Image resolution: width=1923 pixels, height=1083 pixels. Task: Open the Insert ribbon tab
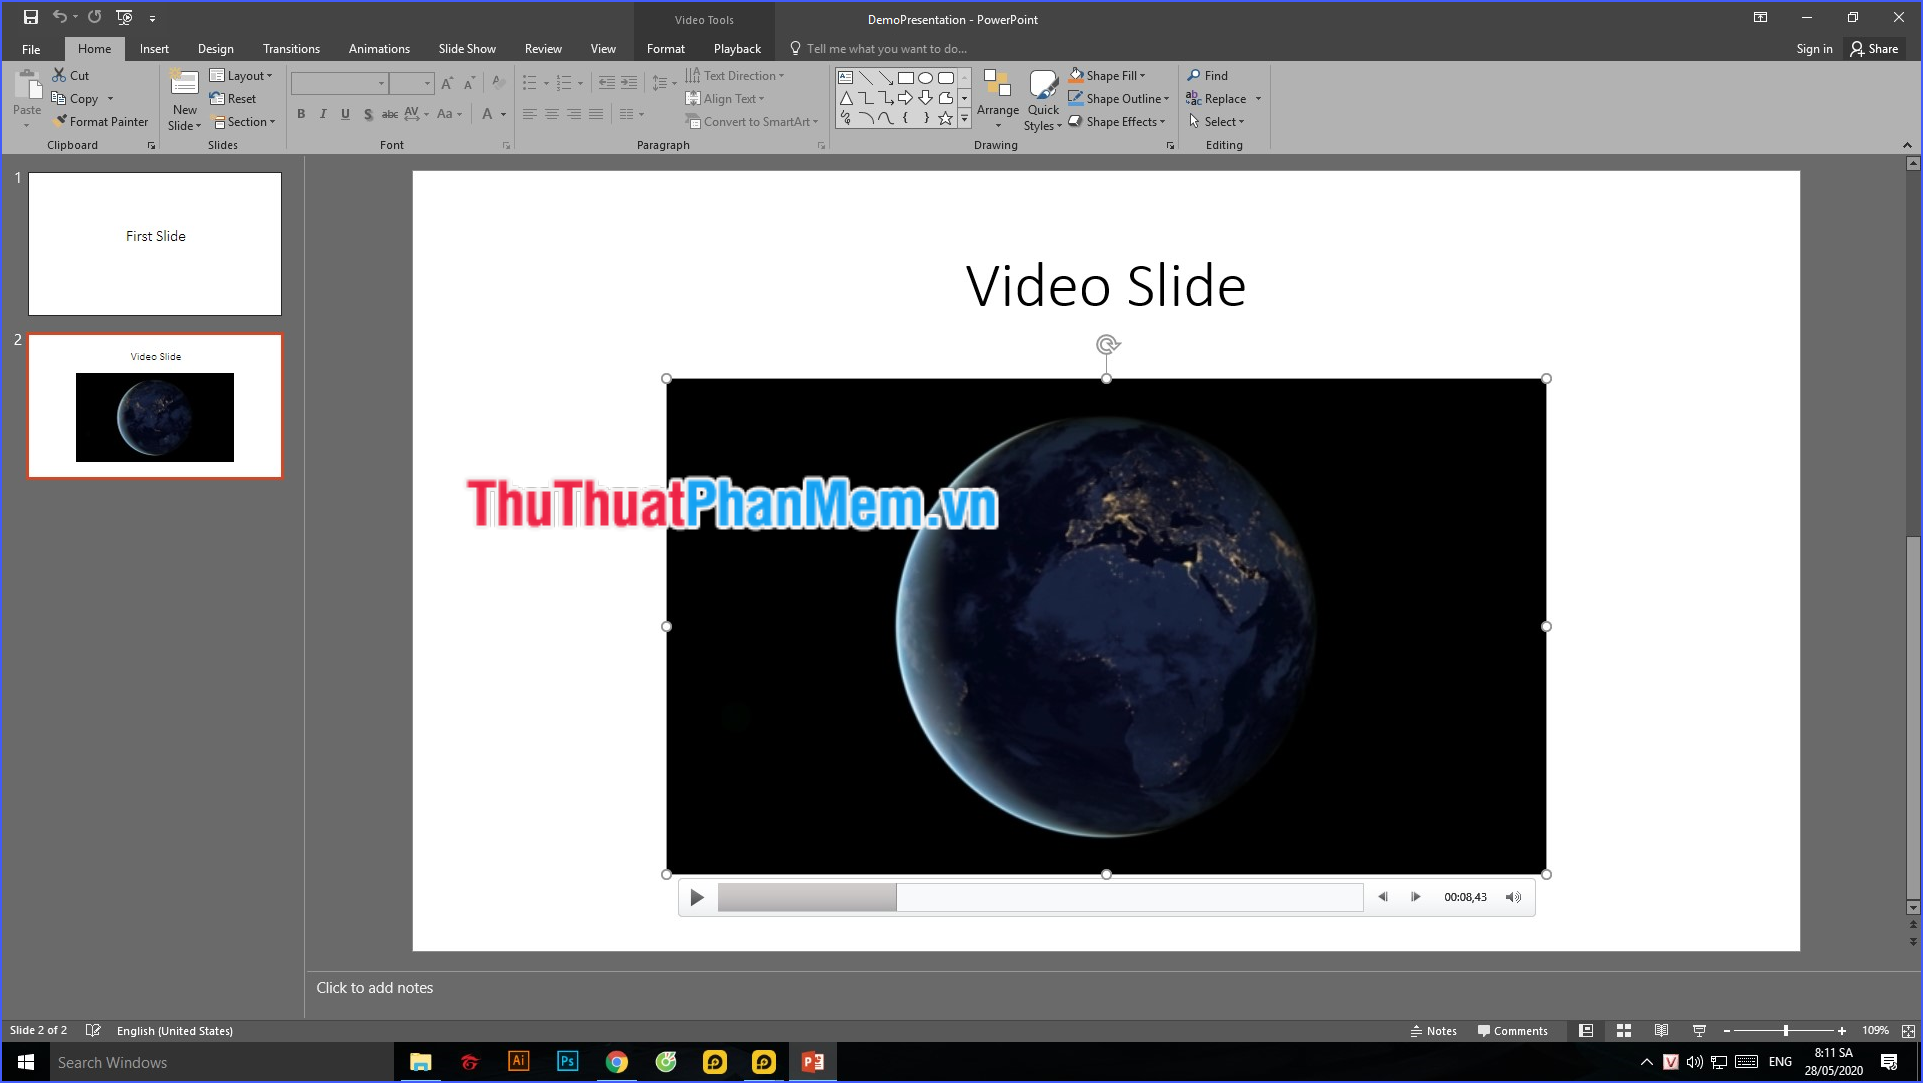(x=154, y=47)
